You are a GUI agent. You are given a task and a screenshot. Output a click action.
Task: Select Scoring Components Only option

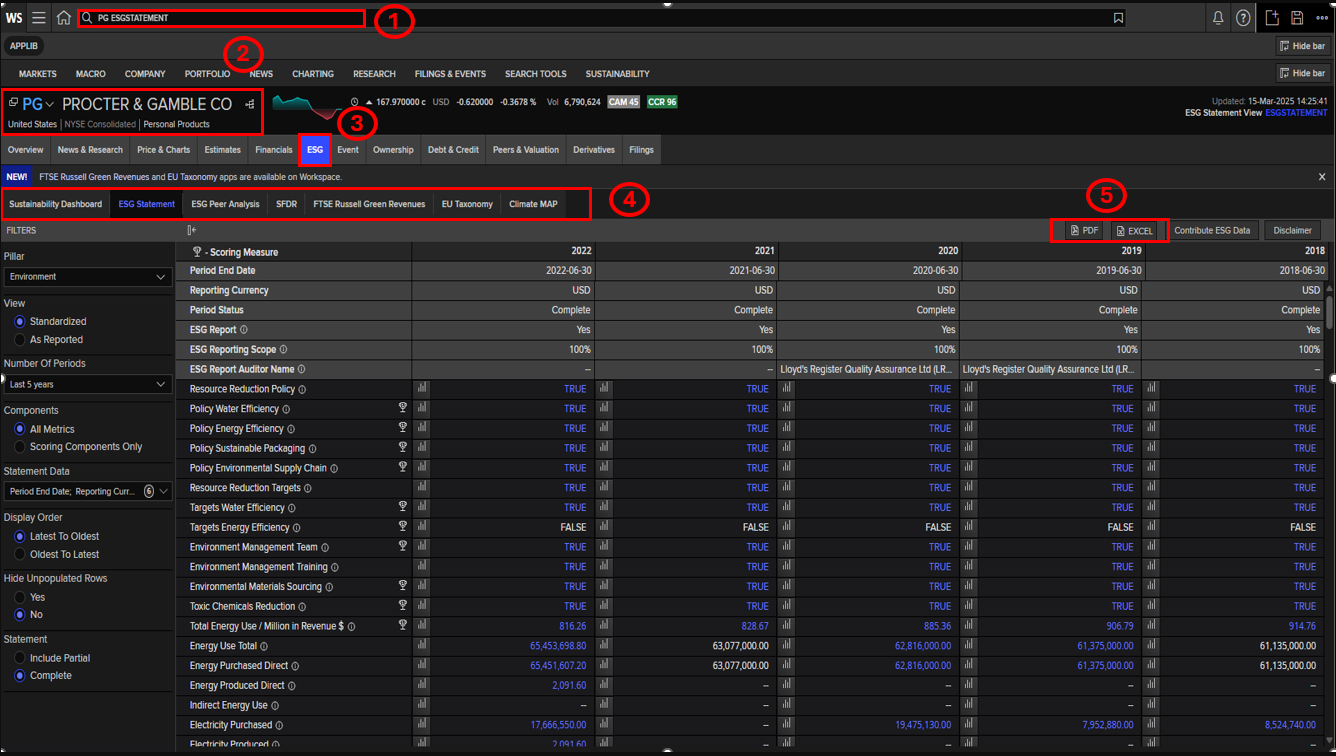click(x=19, y=447)
